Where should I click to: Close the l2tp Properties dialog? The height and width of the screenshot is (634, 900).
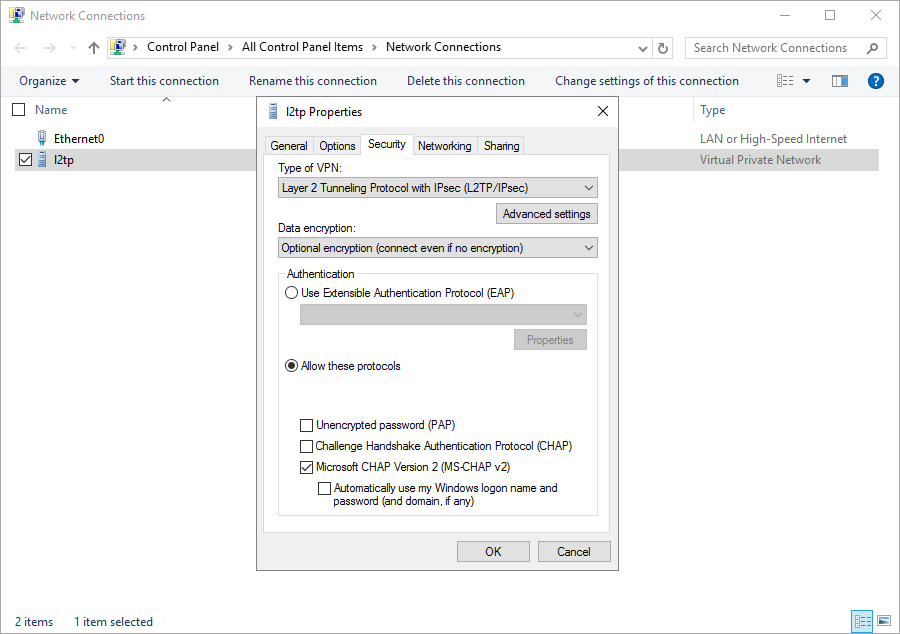pos(603,111)
